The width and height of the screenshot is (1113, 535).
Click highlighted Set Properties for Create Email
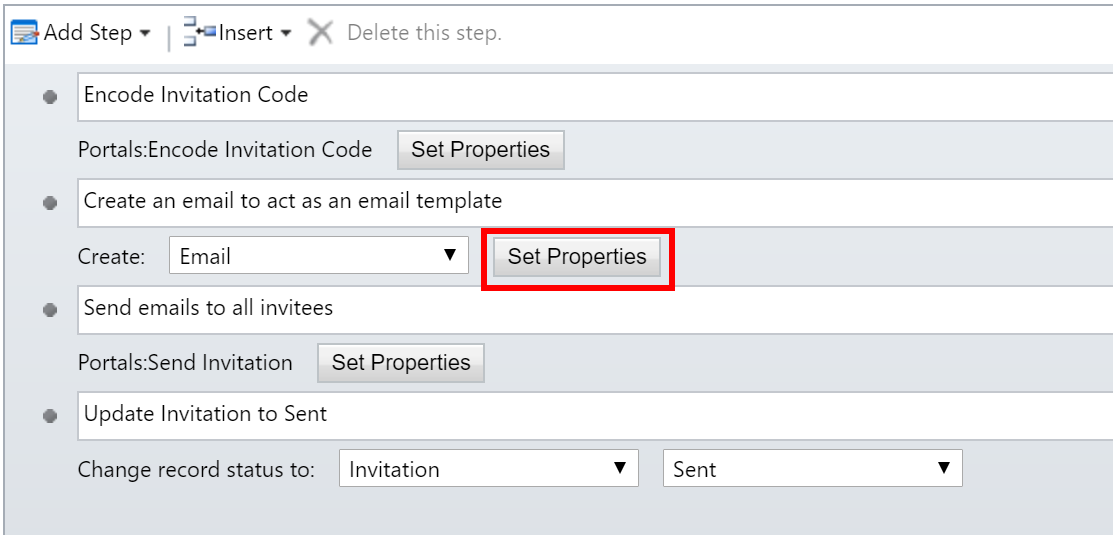577,257
